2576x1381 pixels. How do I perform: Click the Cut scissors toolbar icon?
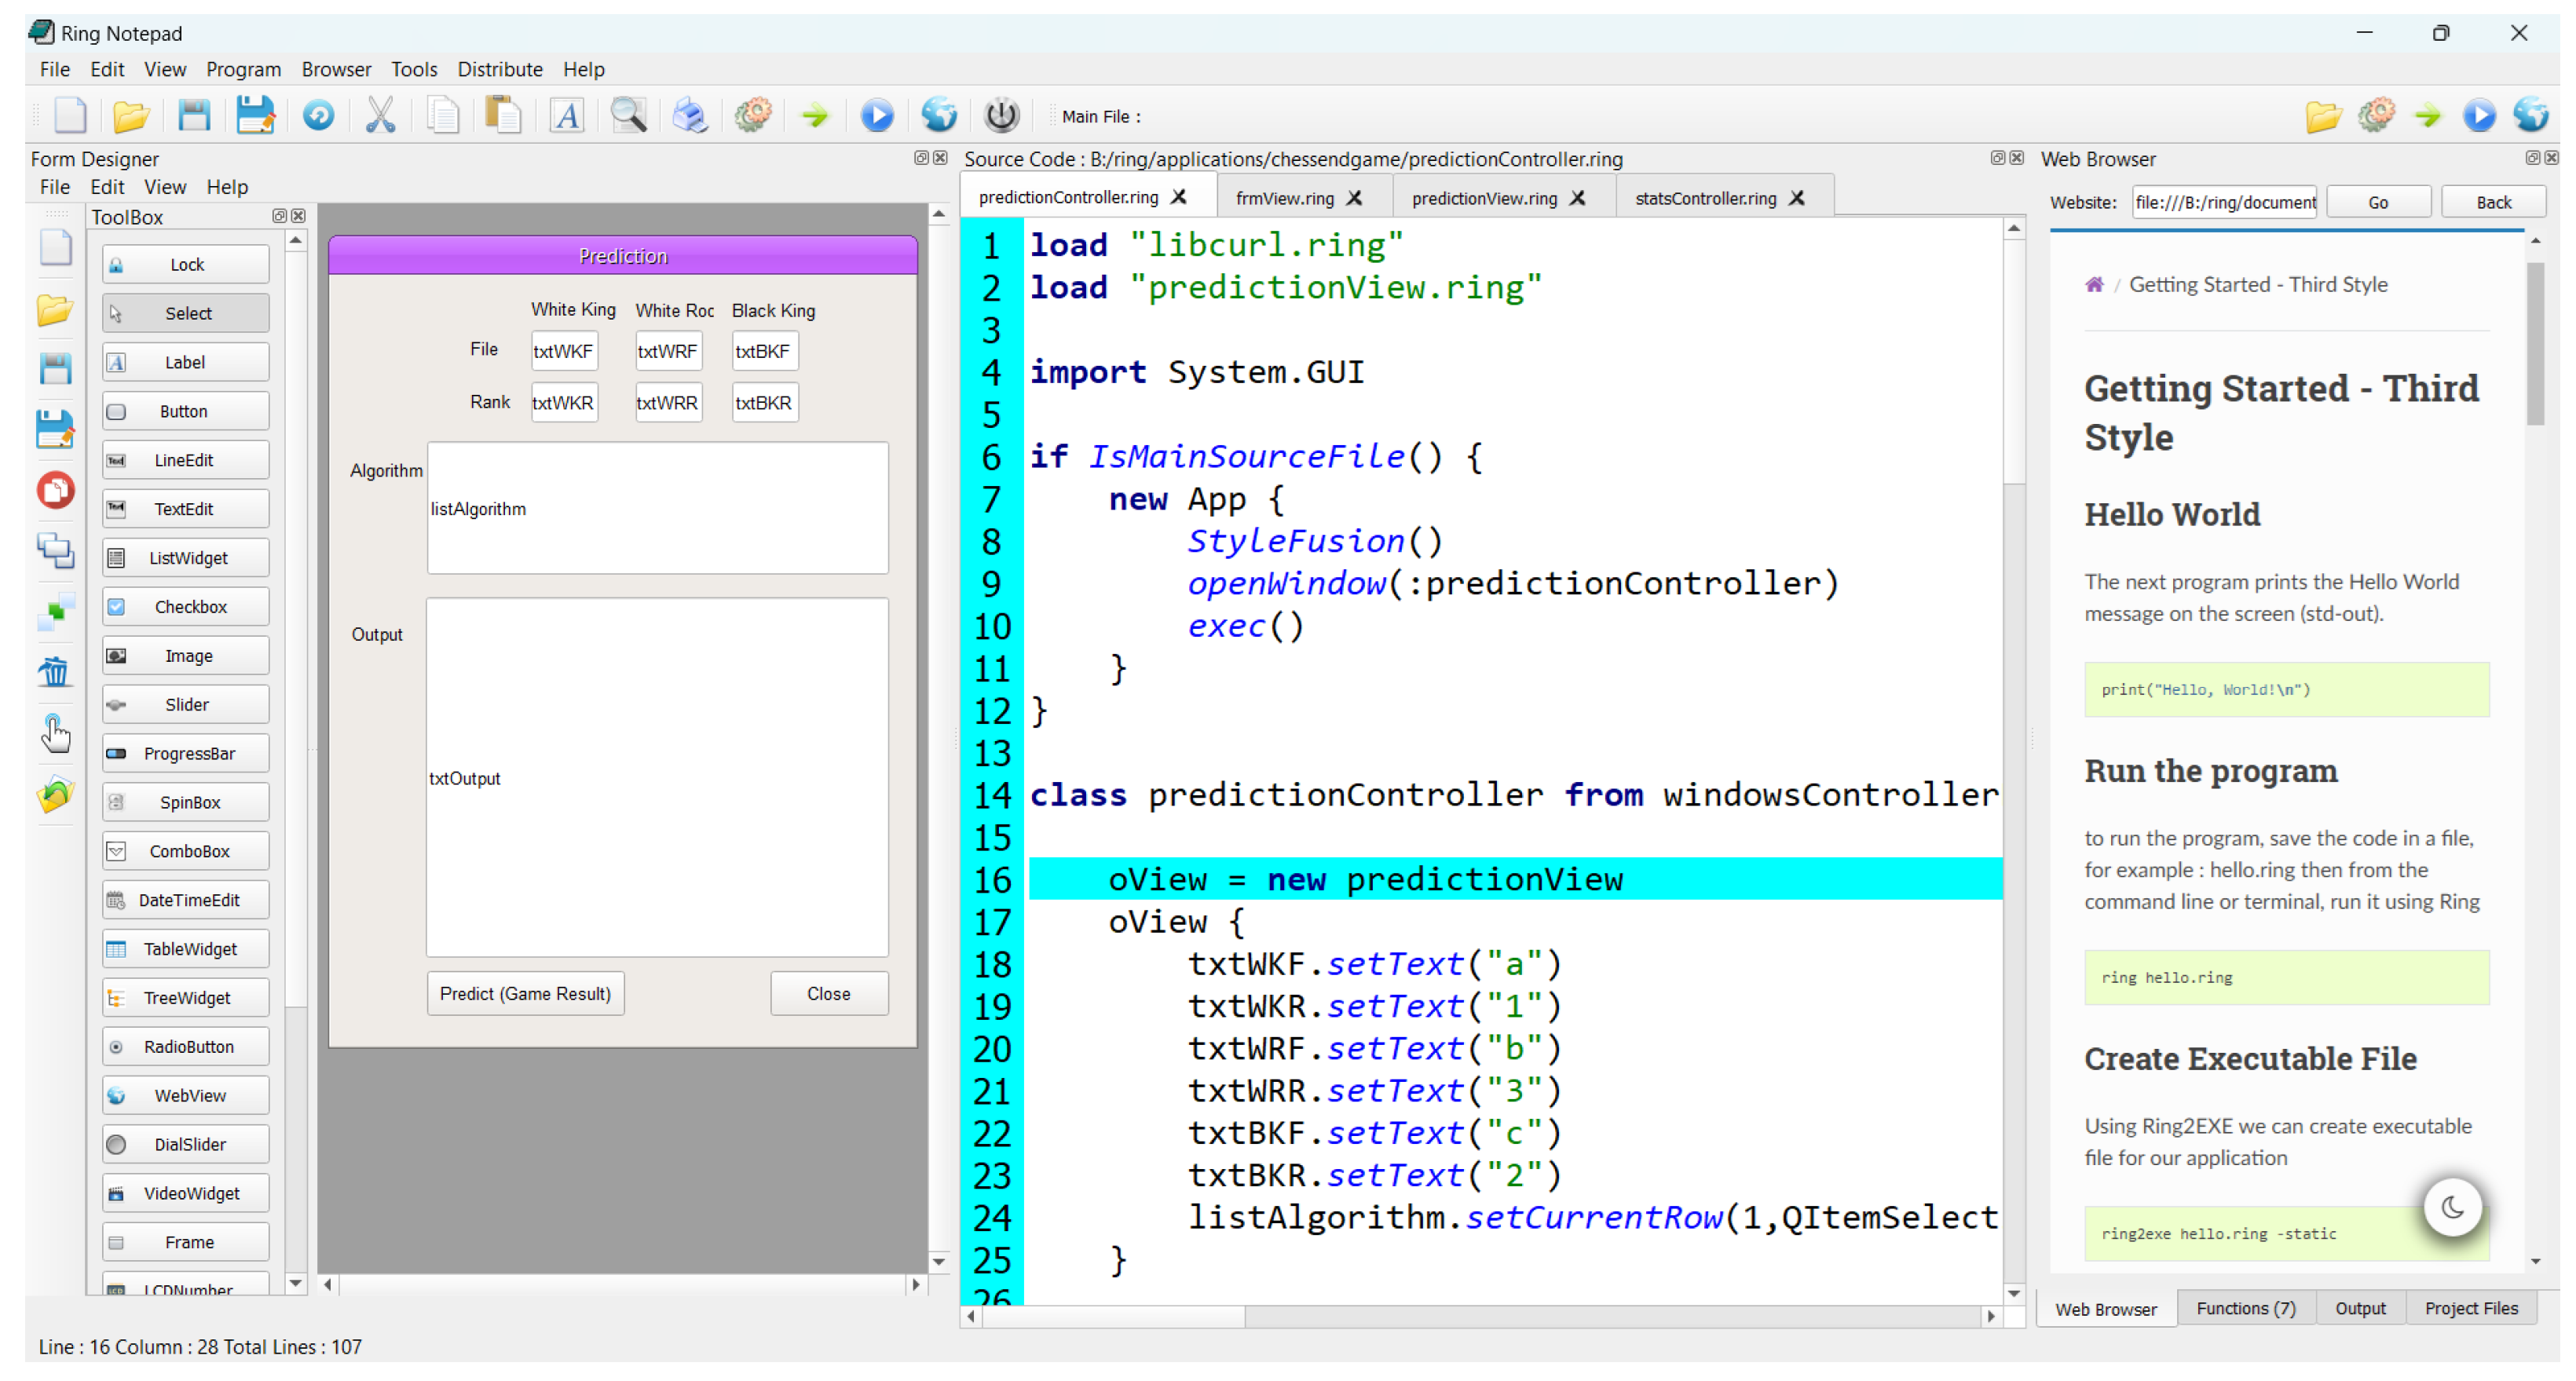tap(381, 116)
